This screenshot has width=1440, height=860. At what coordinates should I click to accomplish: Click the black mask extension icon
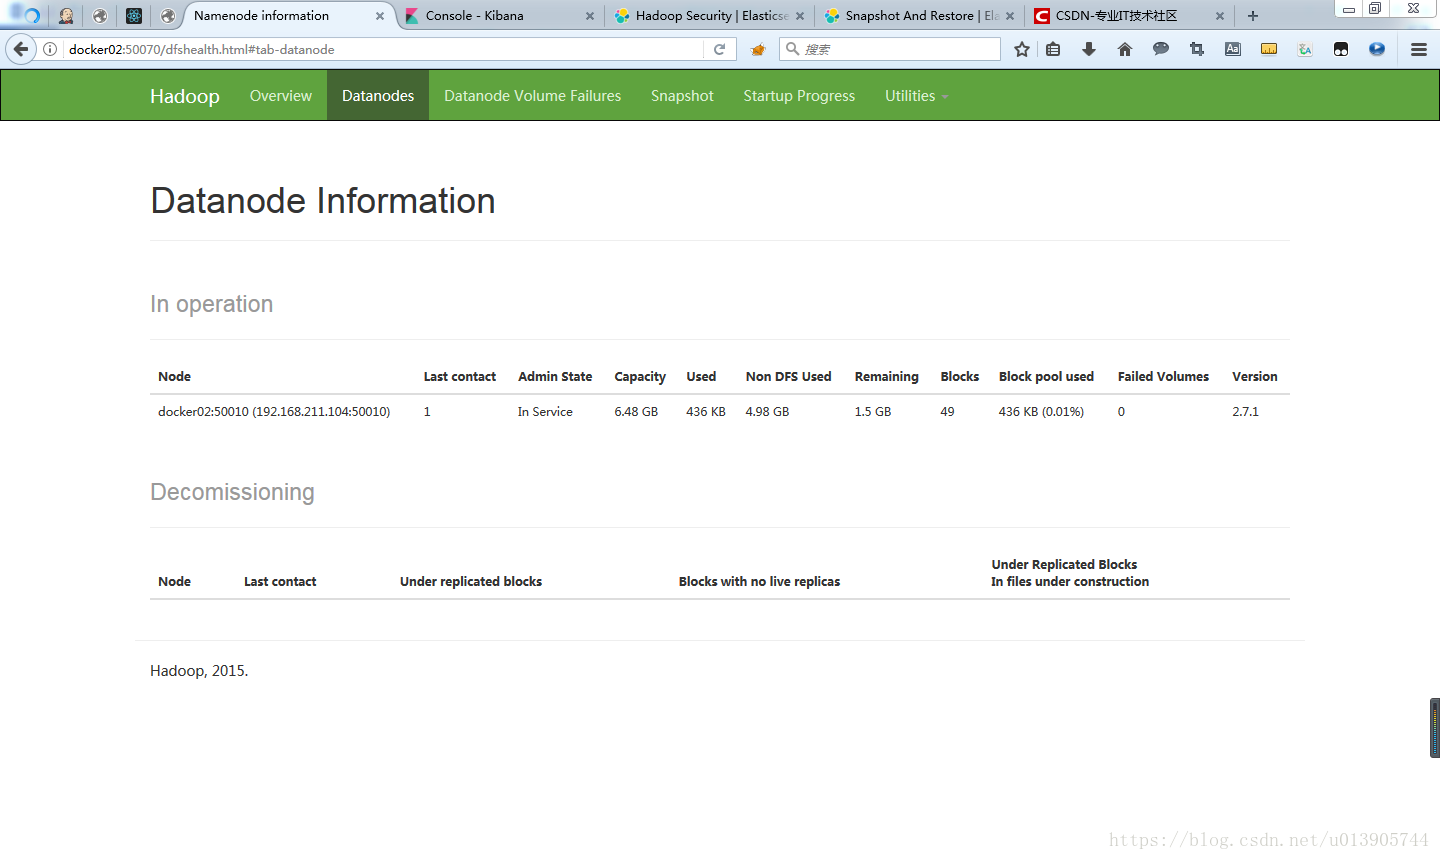coord(1341,49)
